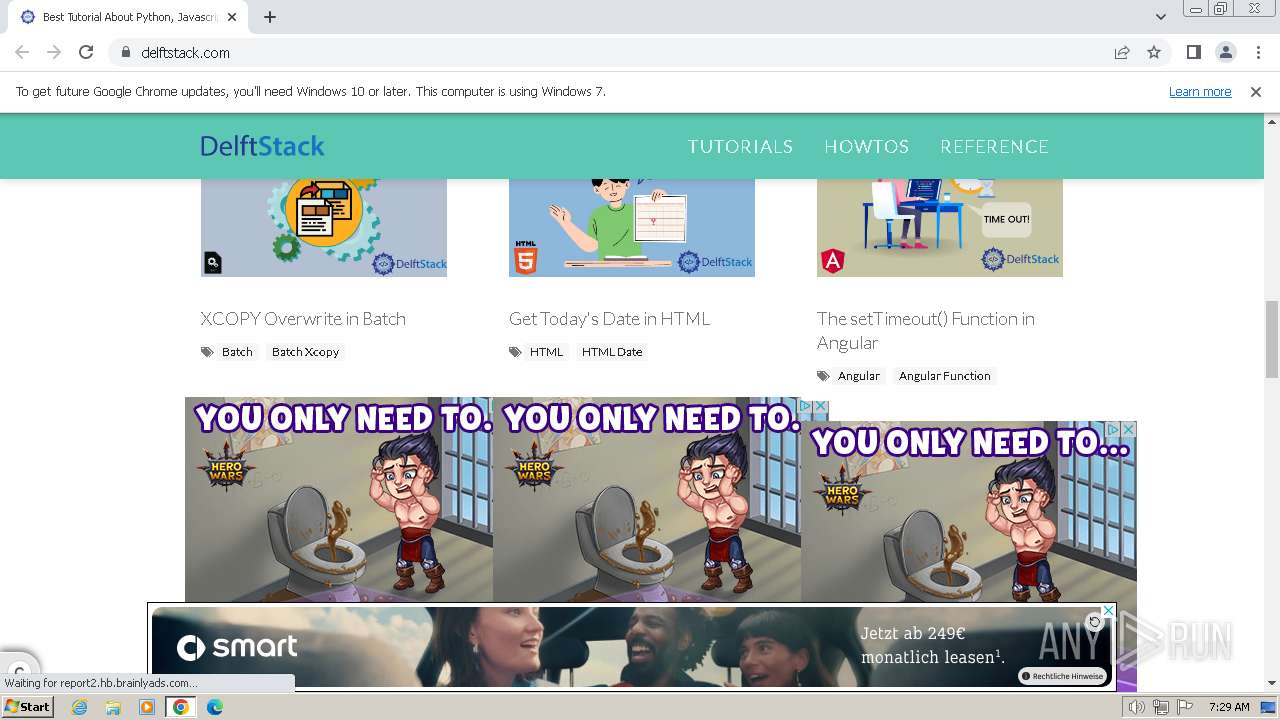Select the Best Tutorial About Python tab
The height and width of the screenshot is (720, 1280).
[x=127, y=17]
